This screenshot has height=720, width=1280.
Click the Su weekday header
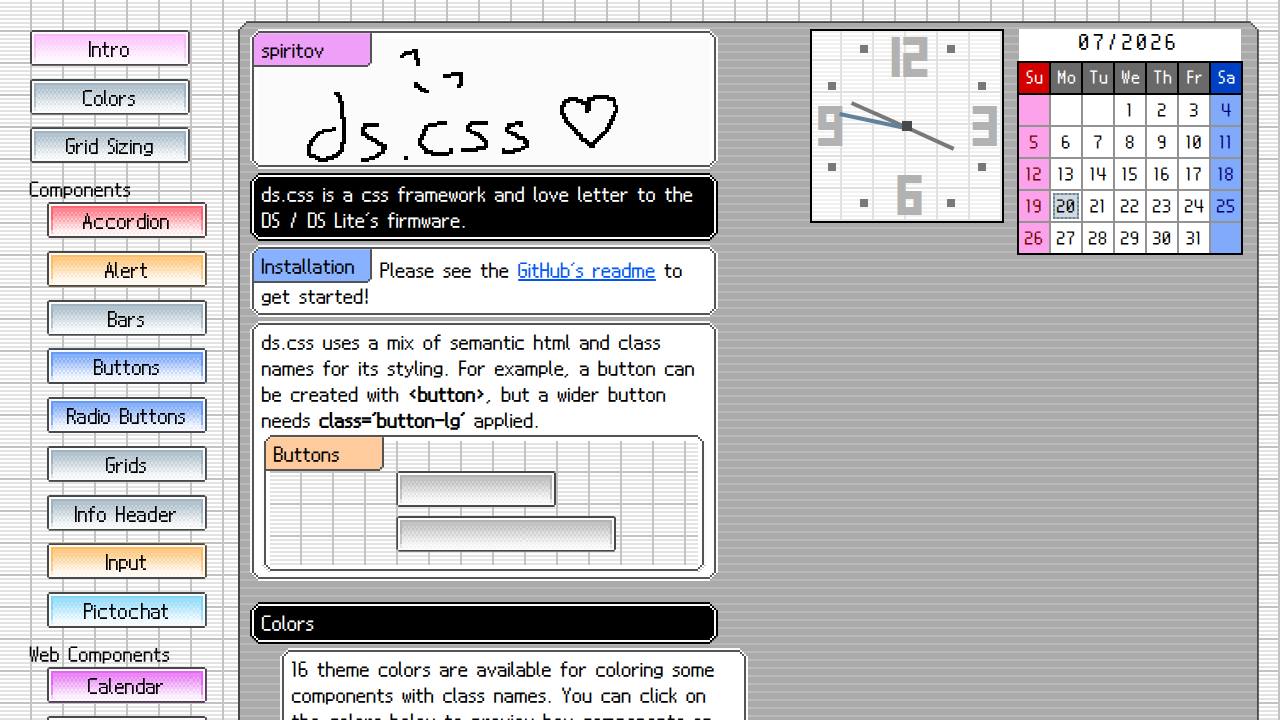1034,77
